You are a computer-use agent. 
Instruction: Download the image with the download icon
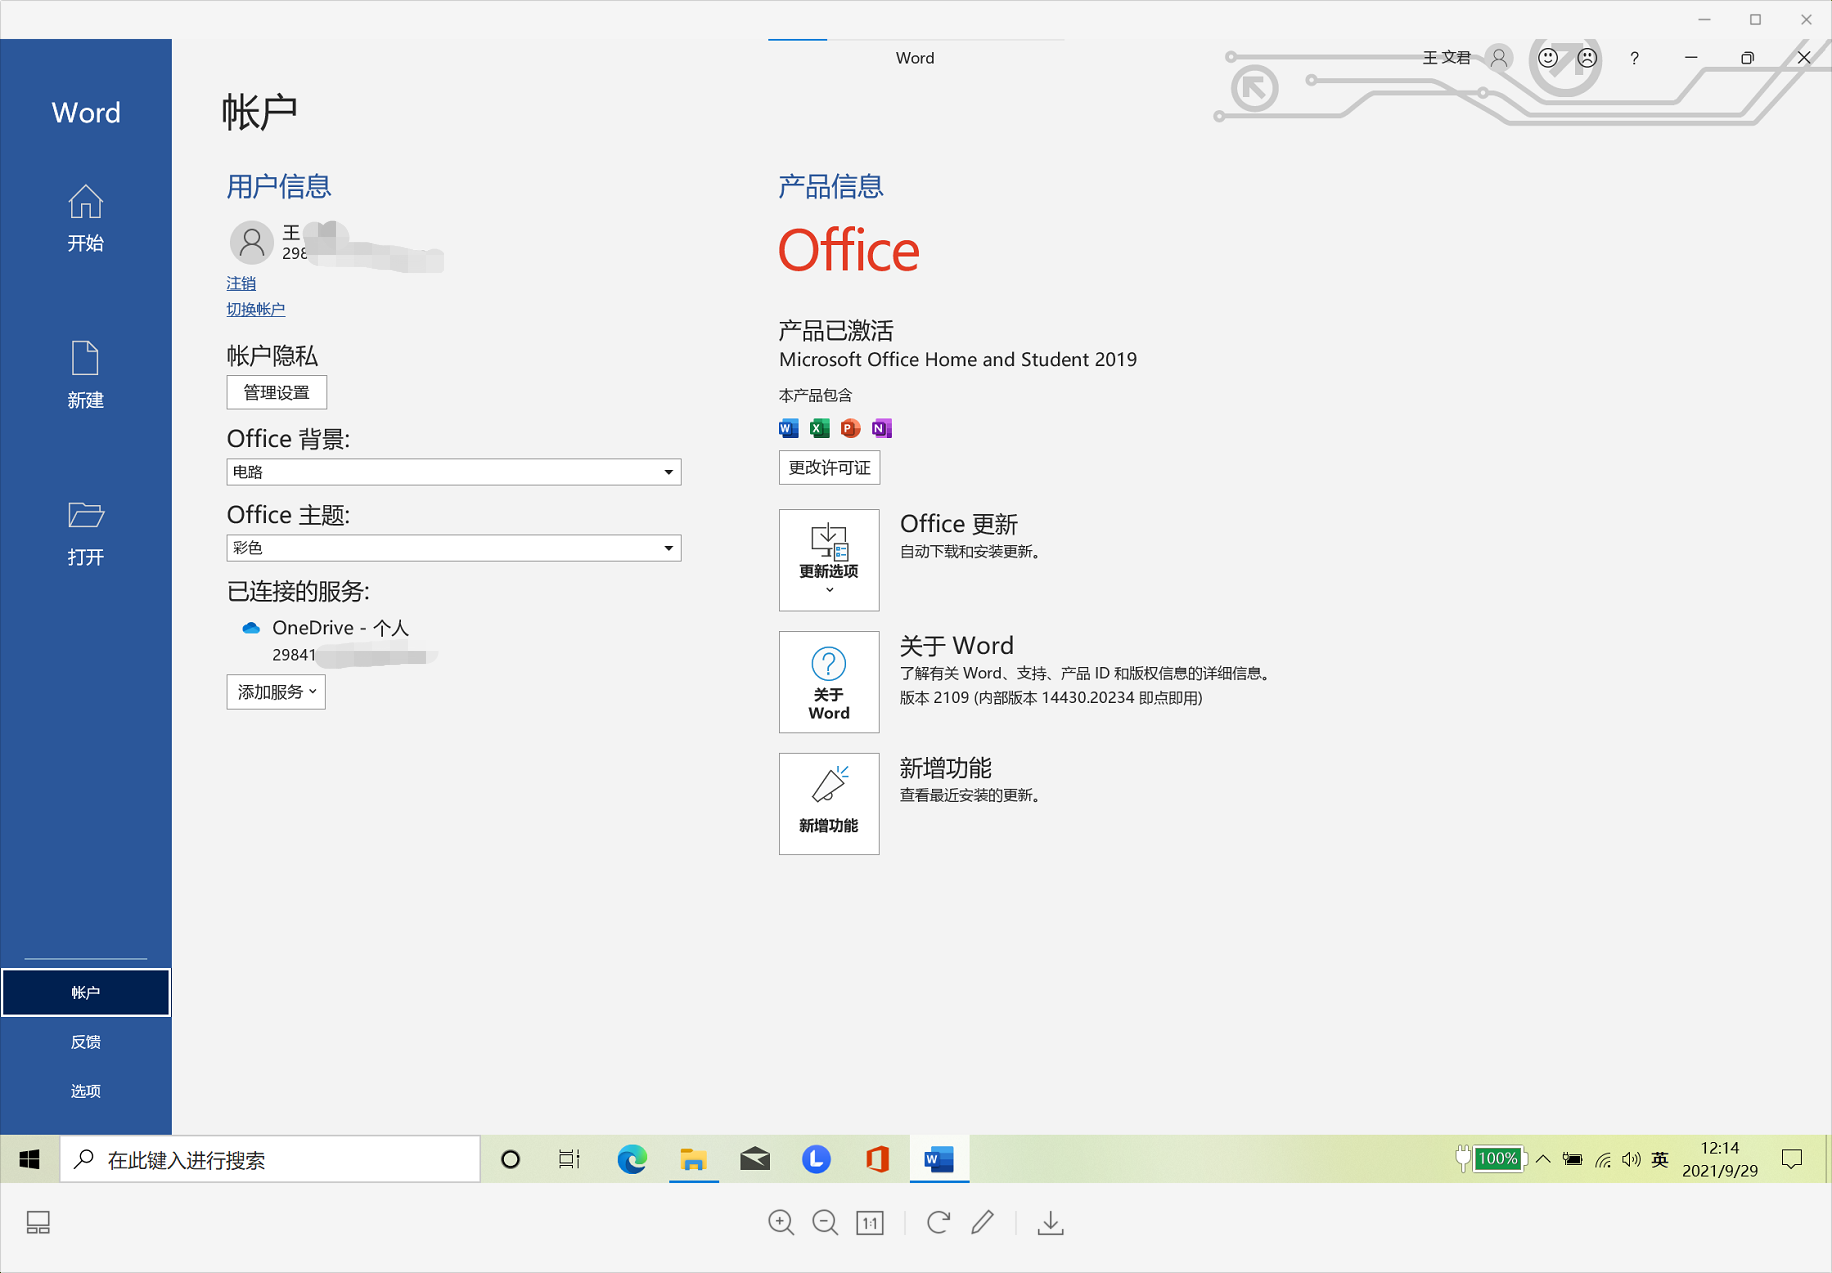(1050, 1222)
